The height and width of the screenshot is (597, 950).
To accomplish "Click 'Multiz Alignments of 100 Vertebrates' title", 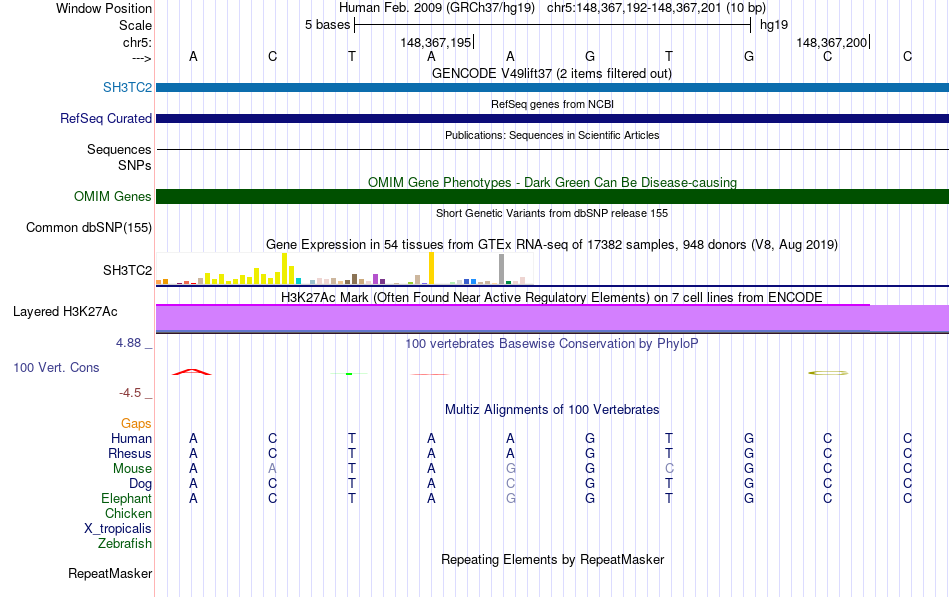I will click(x=552, y=410).
